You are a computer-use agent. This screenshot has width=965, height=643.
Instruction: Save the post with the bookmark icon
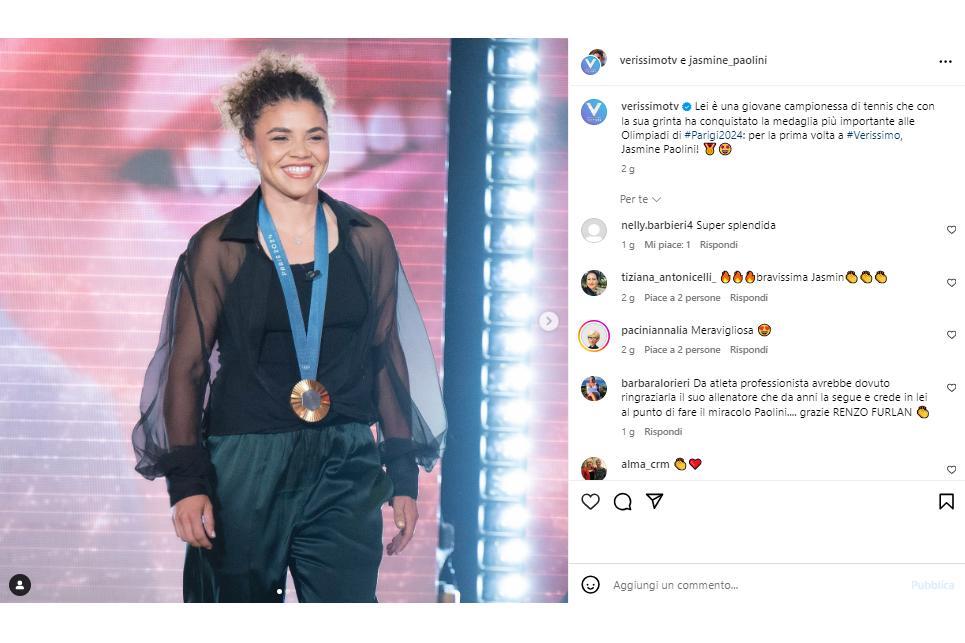click(x=946, y=501)
